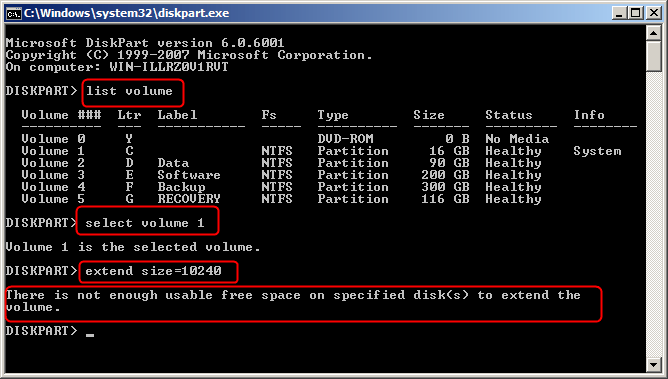Click the Copyright 1999-2007 Microsoft Corporation line
This screenshot has width=668, height=379.
coord(189,55)
